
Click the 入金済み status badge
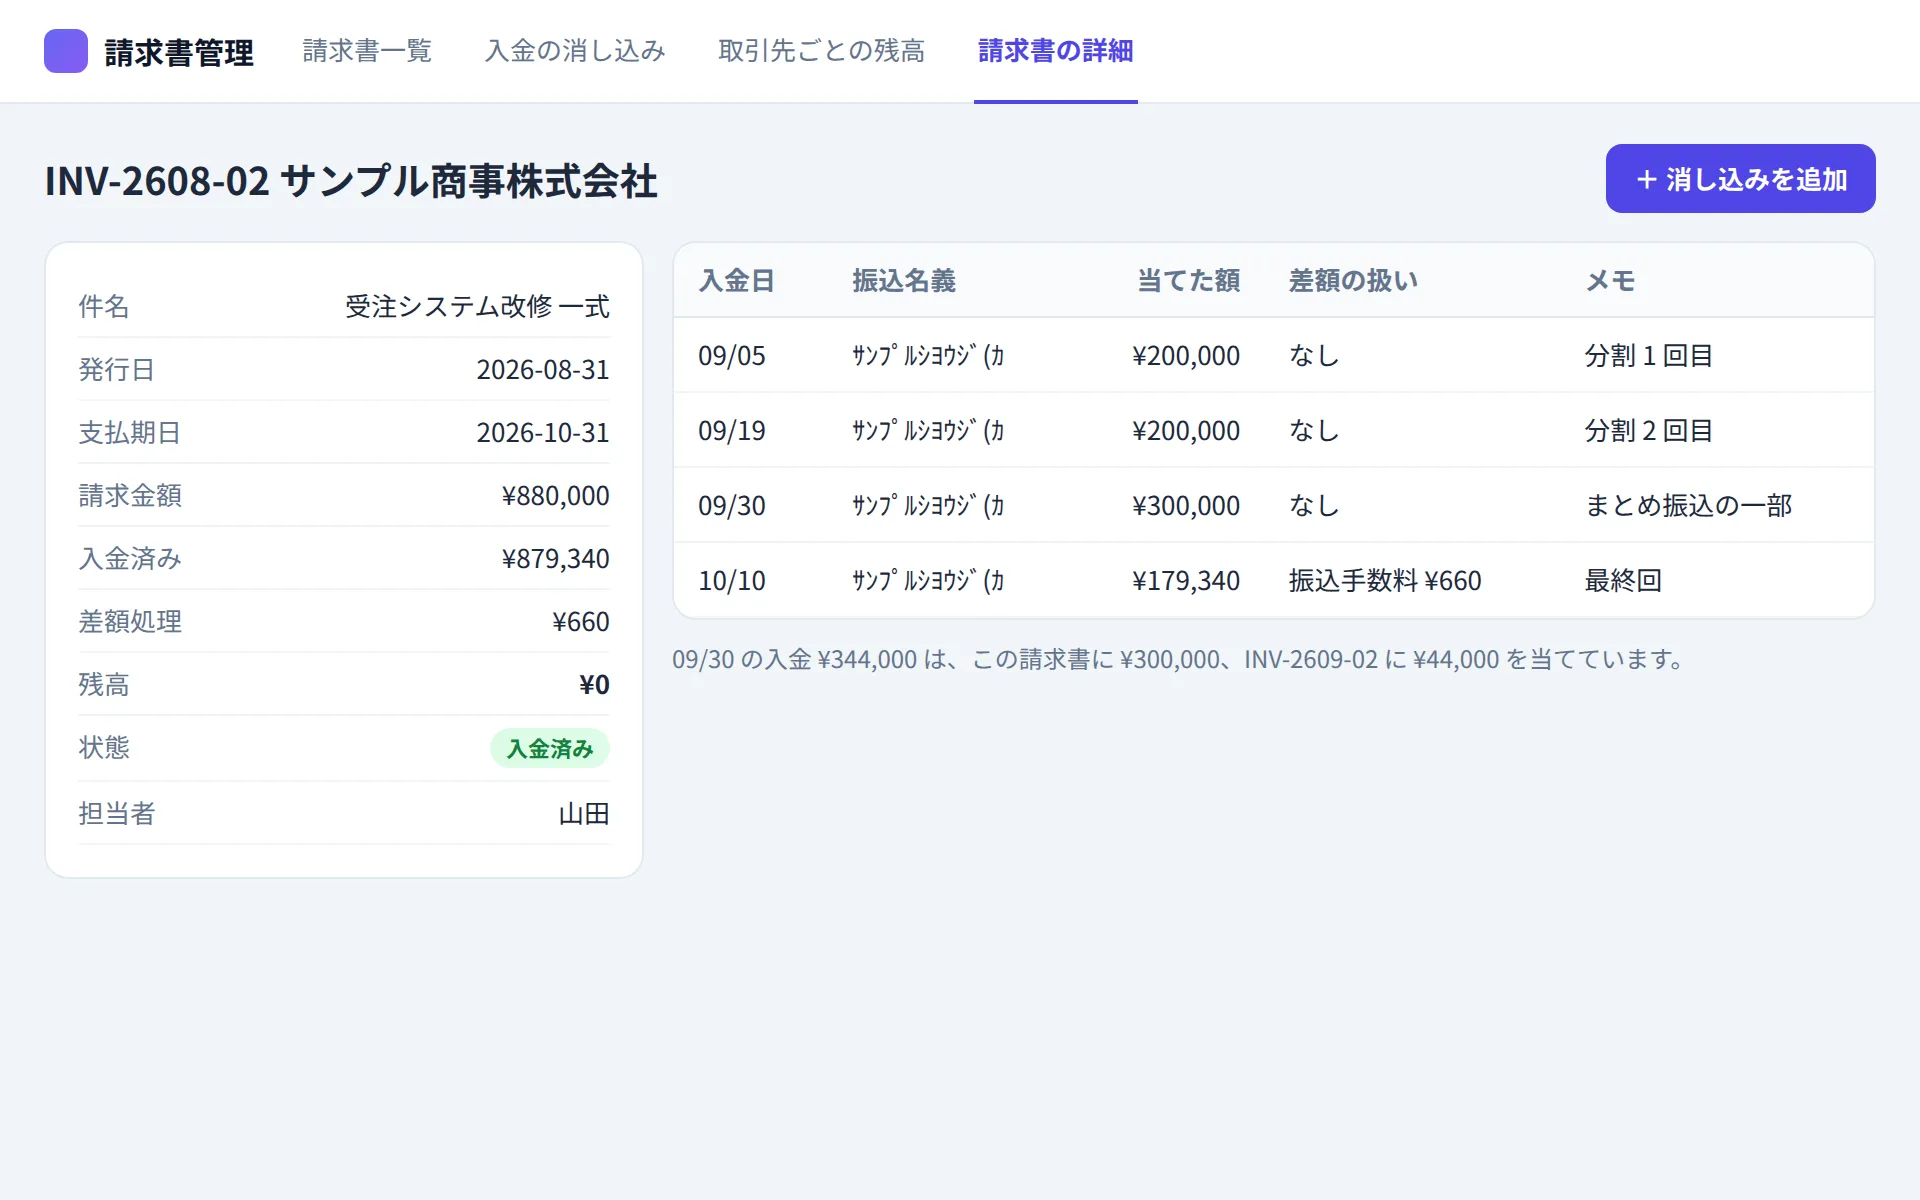pos(550,749)
